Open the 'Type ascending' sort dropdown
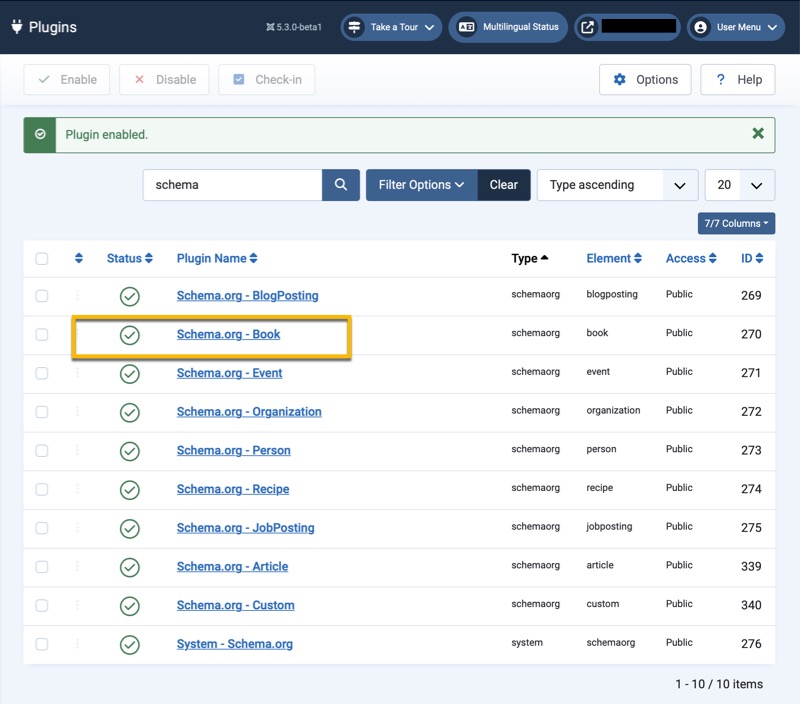Image resolution: width=800 pixels, height=704 pixels. coord(617,185)
